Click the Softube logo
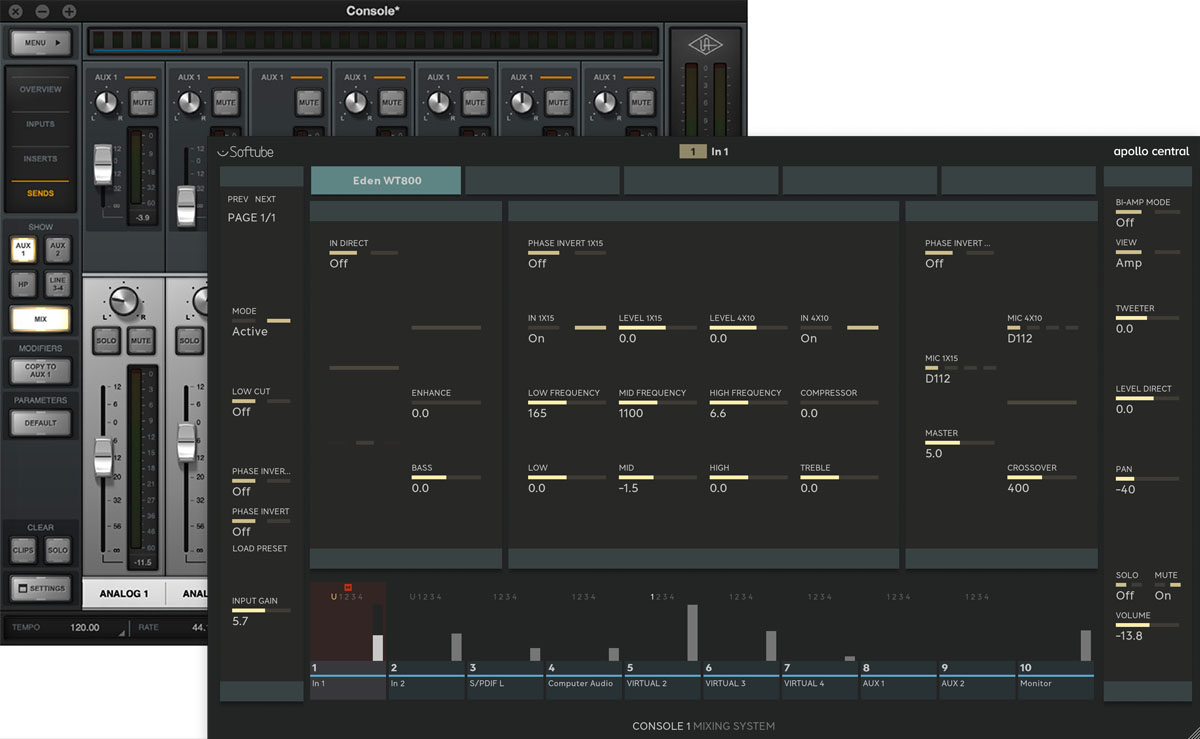 tap(246, 152)
